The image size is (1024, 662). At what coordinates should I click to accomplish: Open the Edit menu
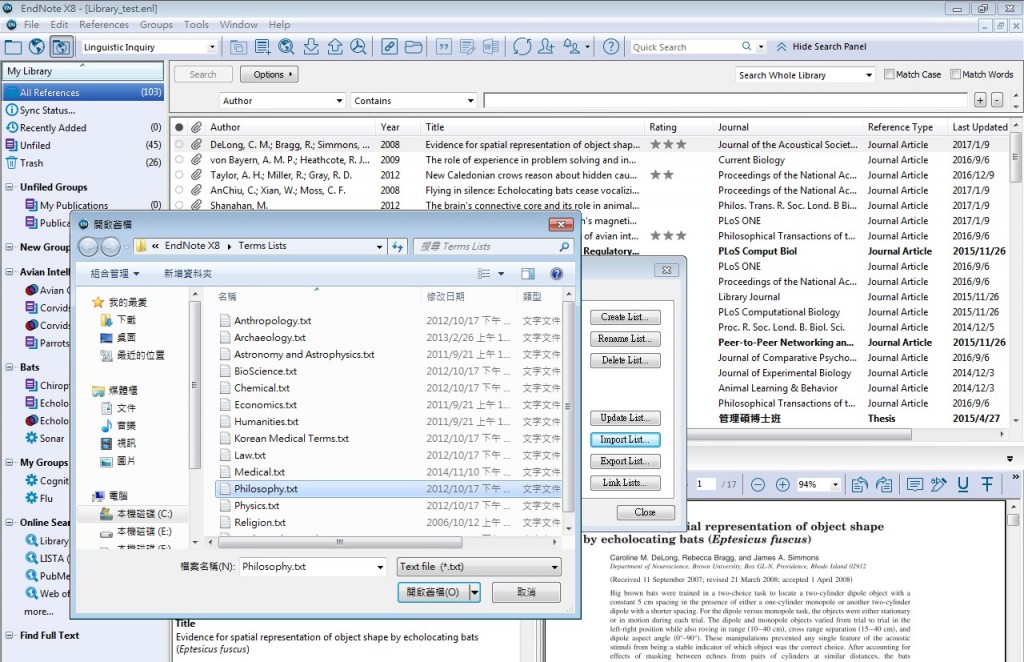(59, 25)
